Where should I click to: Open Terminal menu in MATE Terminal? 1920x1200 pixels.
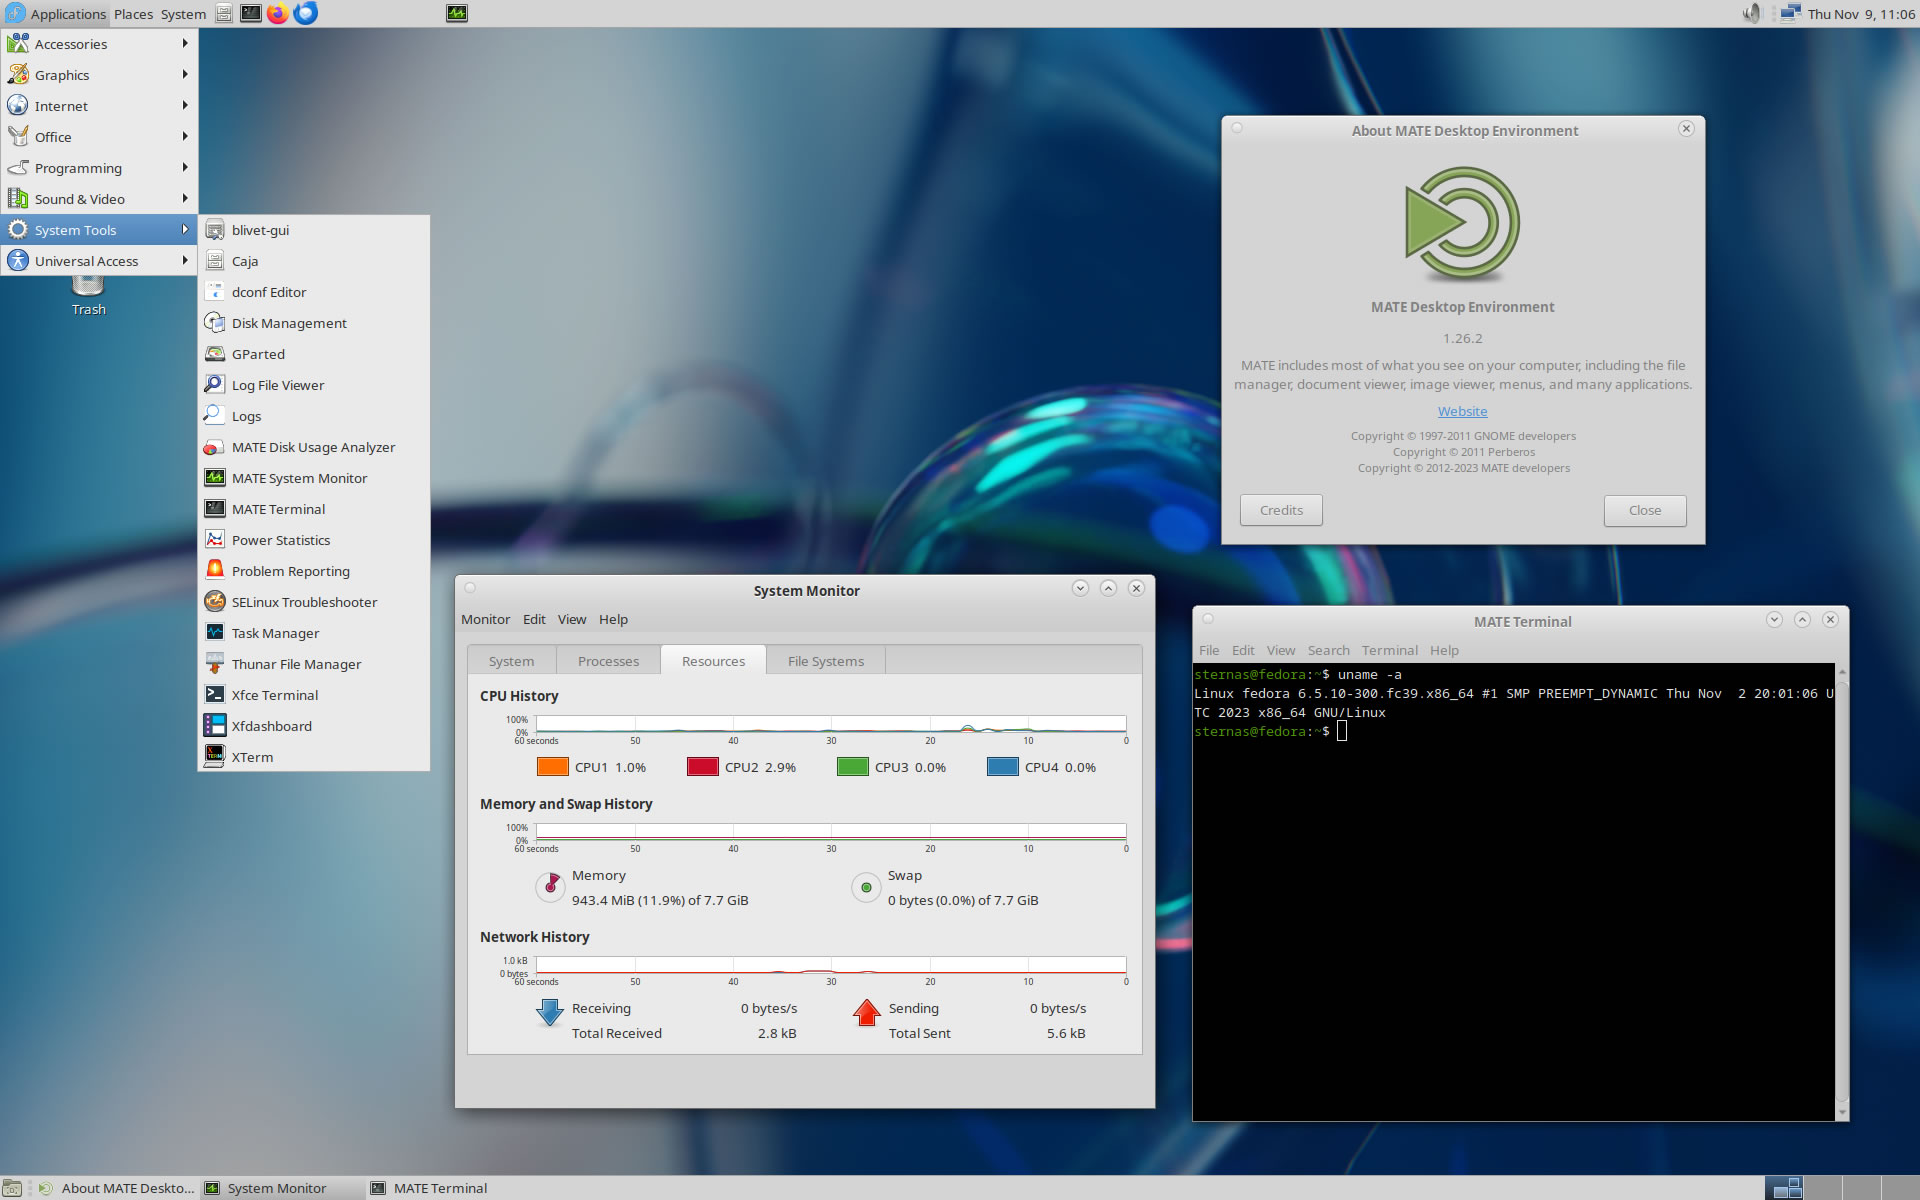(1389, 650)
